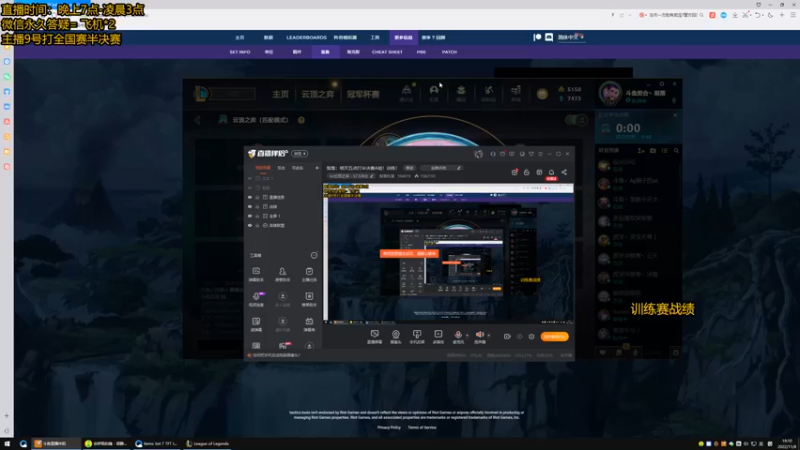Select the PBE sub-tab
Viewport: 800px width, 450px height.
click(421, 52)
